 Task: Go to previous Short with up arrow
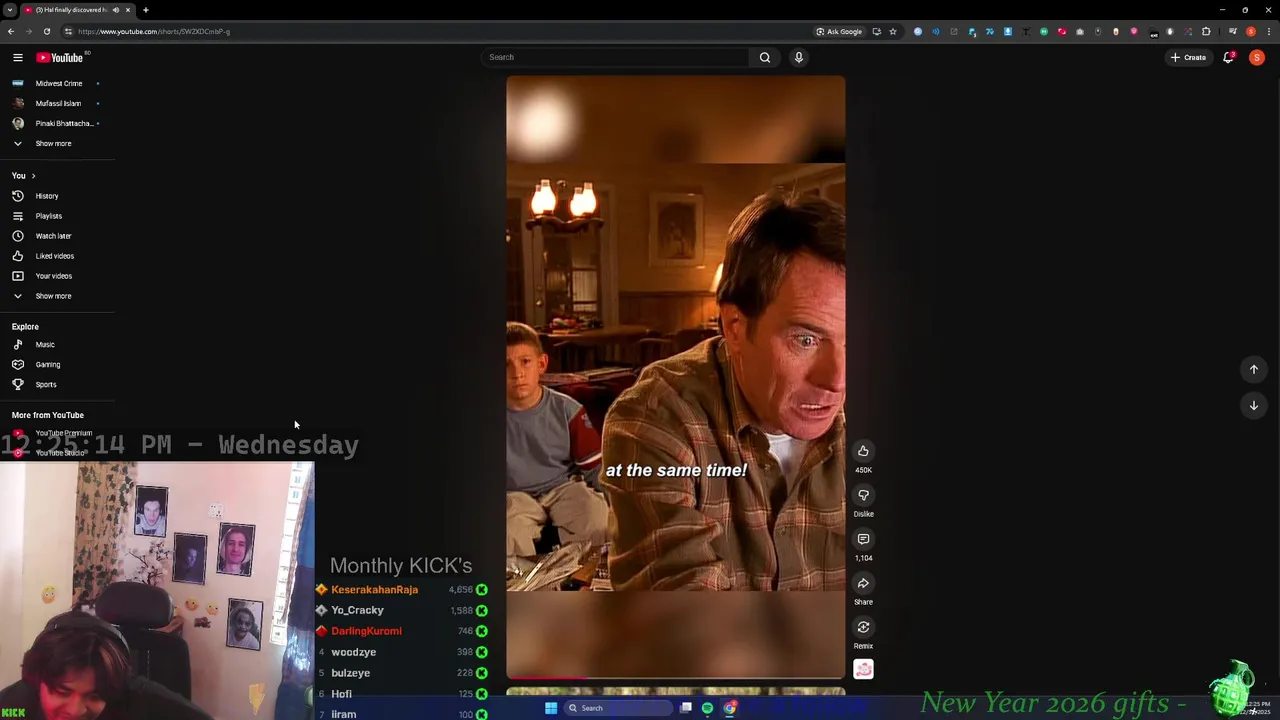1253,369
